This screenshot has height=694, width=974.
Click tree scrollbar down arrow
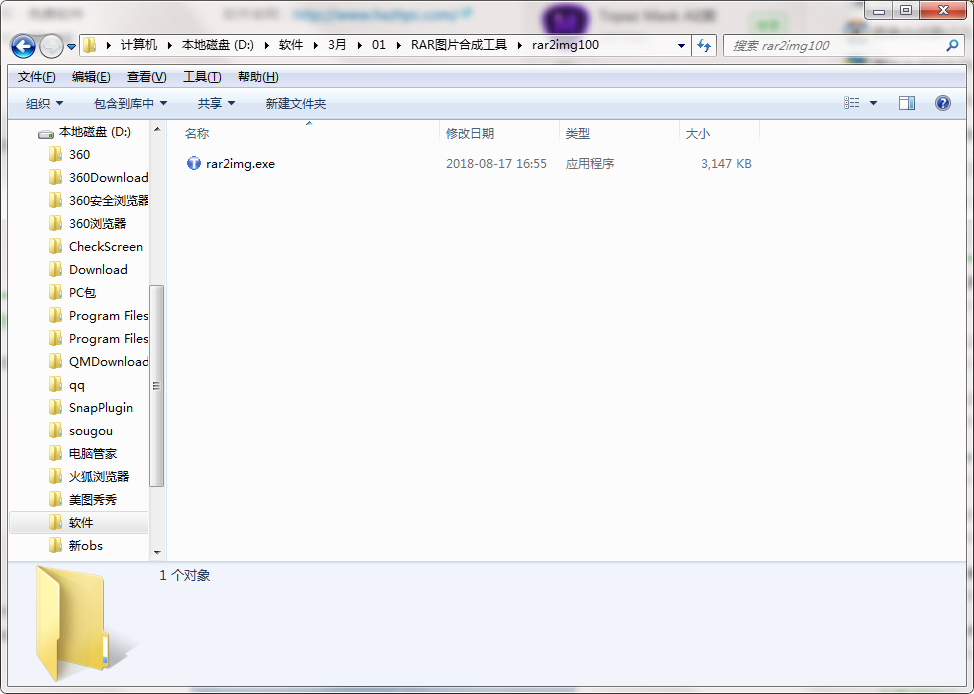(157, 552)
